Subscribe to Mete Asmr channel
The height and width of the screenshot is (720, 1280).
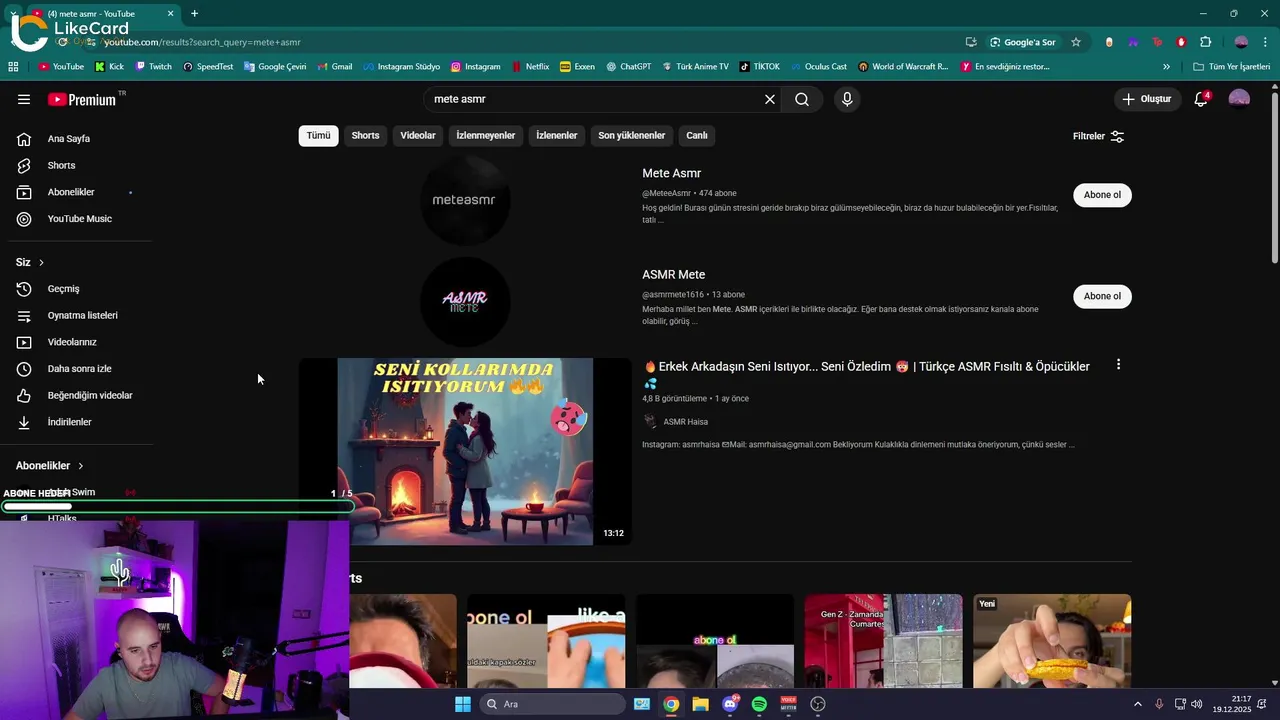click(x=1102, y=195)
